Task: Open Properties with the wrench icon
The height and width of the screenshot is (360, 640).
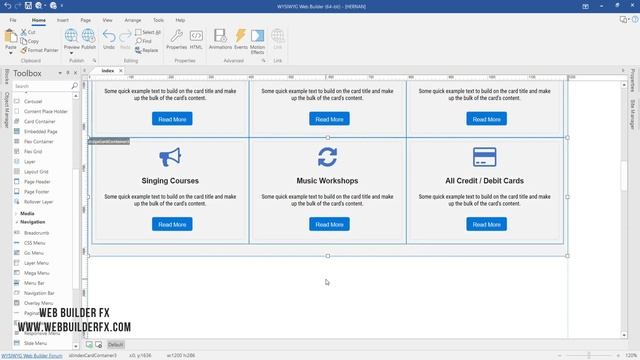Action: 176,36
